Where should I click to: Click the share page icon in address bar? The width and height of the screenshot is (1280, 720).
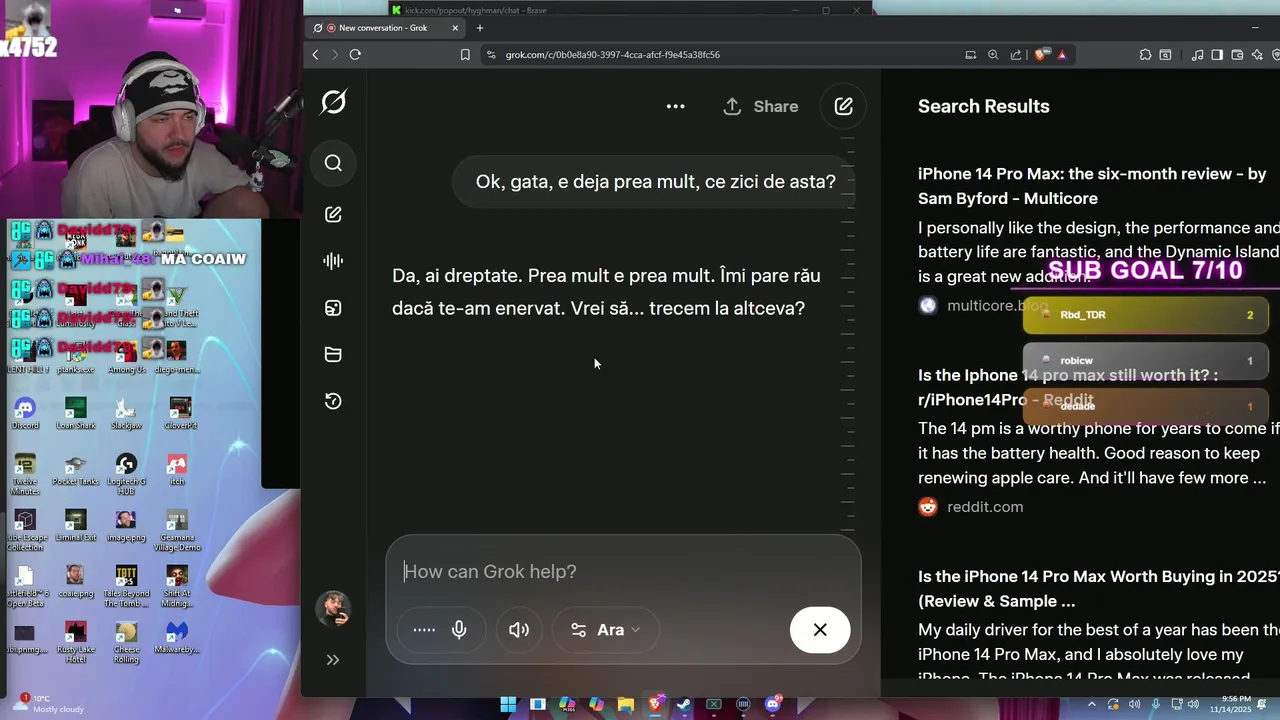click(1016, 55)
